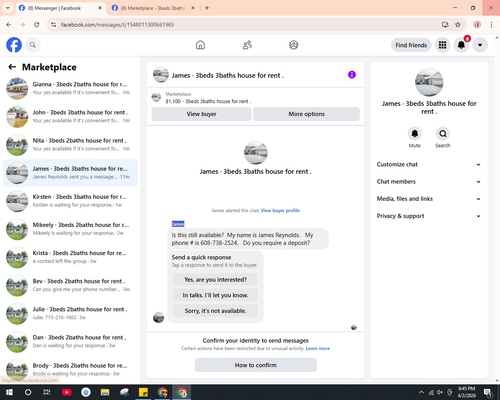The width and height of the screenshot is (500, 400).
Task: Open Krista's 3beds 2baths conversation
Action: 70,257
